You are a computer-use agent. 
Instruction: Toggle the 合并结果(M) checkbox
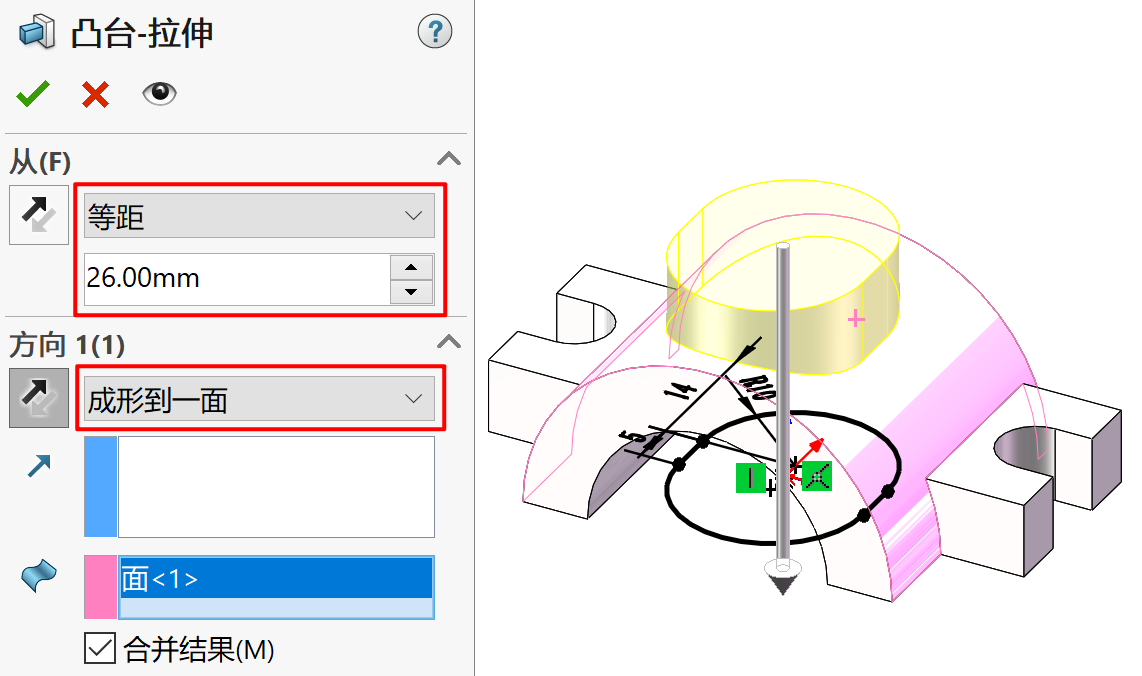click(x=100, y=648)
